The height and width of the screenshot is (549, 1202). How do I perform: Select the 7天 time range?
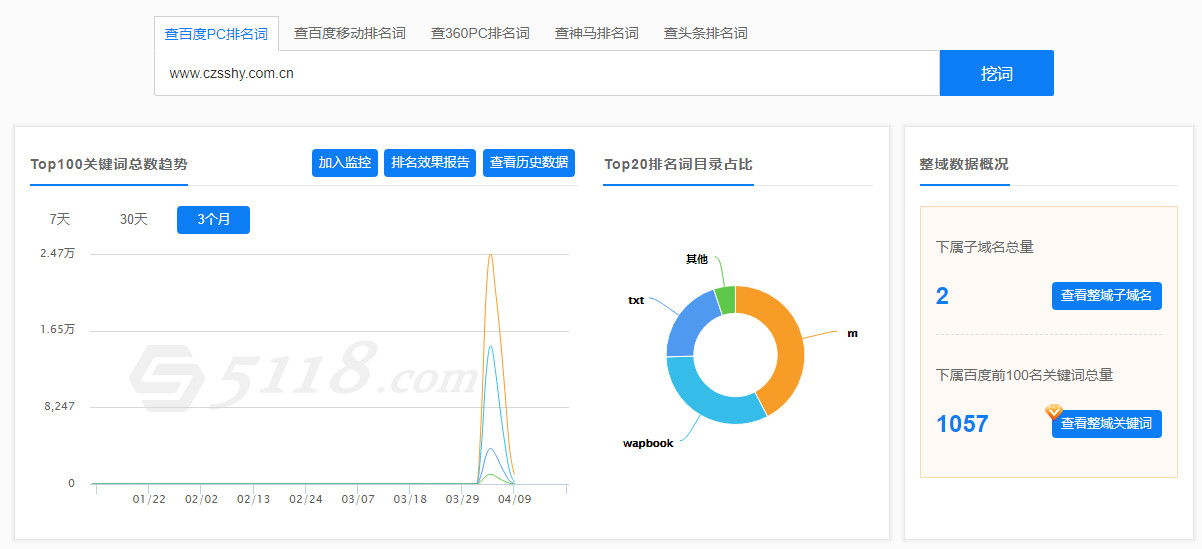pos(60,220)
